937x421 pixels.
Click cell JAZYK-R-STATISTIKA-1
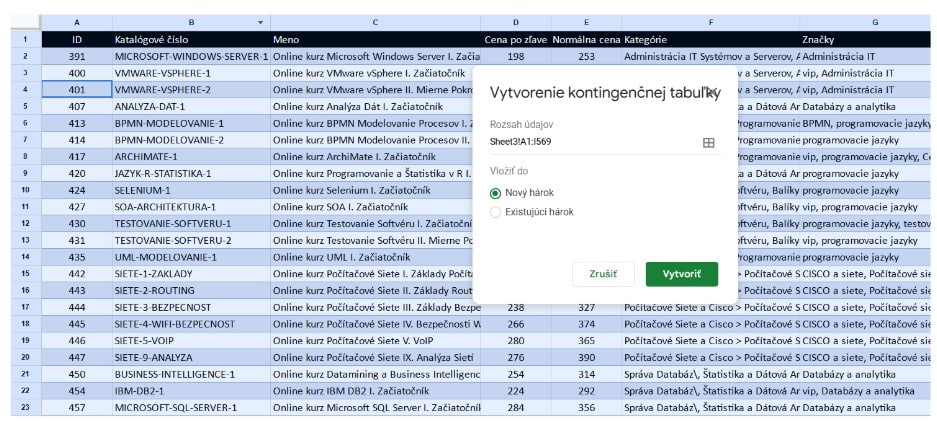(x=191, y=174)
